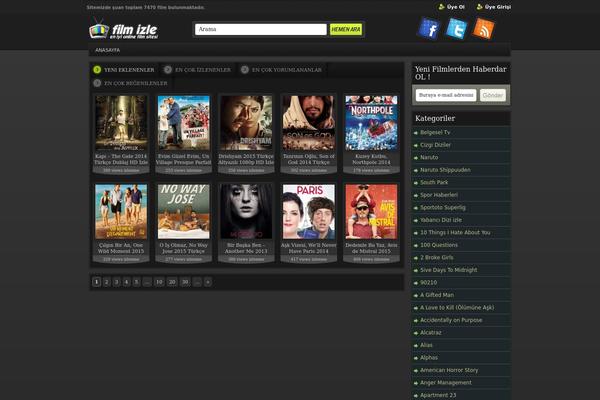600x400 pixels.
Task: Open the South Park category
Action: pos(434,183)
